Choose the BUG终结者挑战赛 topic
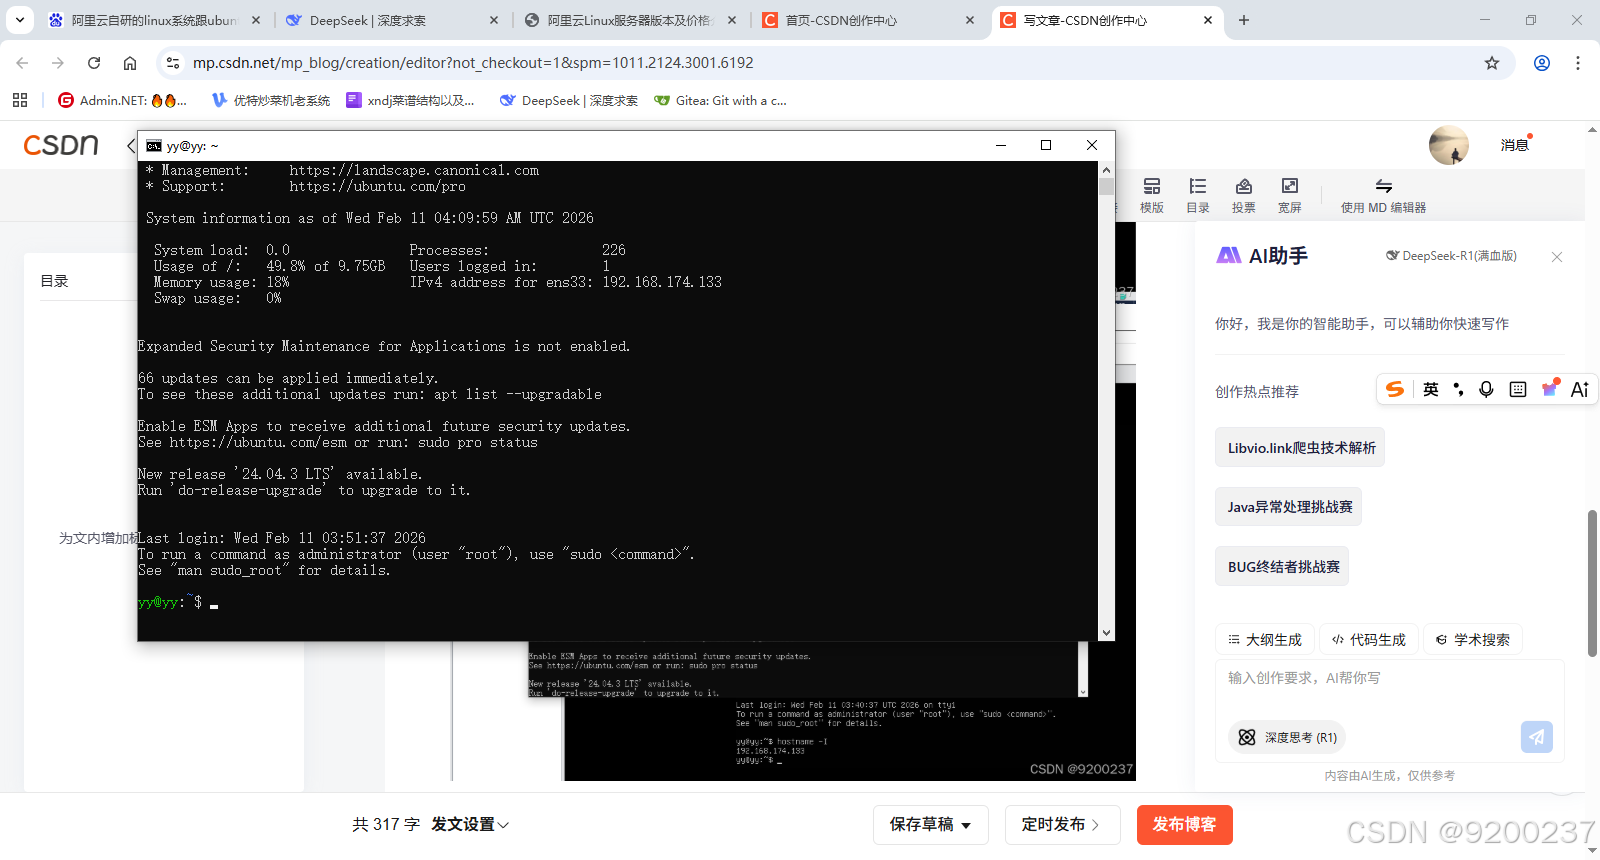This screenshot has width=1600, height=860. [1283, 566]
